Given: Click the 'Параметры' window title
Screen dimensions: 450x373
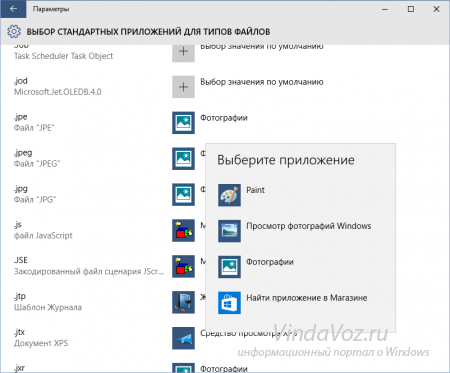Looking at the screenshot, I should 51,9.
